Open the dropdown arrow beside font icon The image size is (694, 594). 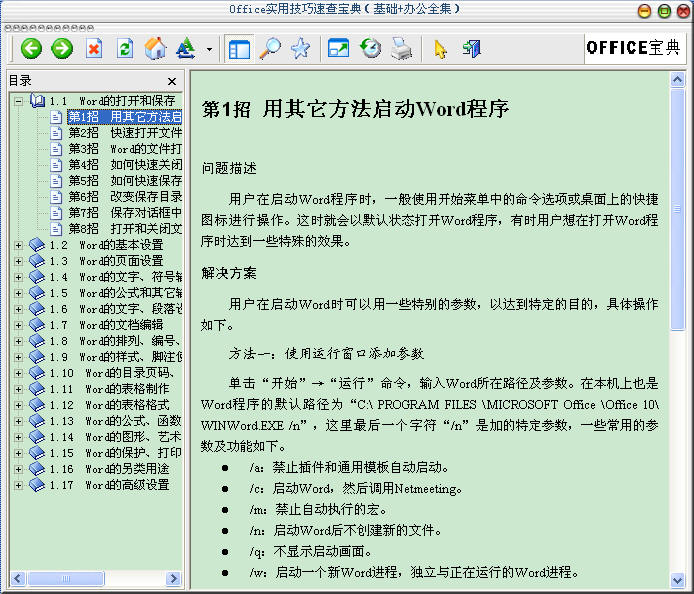tap(209, 49)
